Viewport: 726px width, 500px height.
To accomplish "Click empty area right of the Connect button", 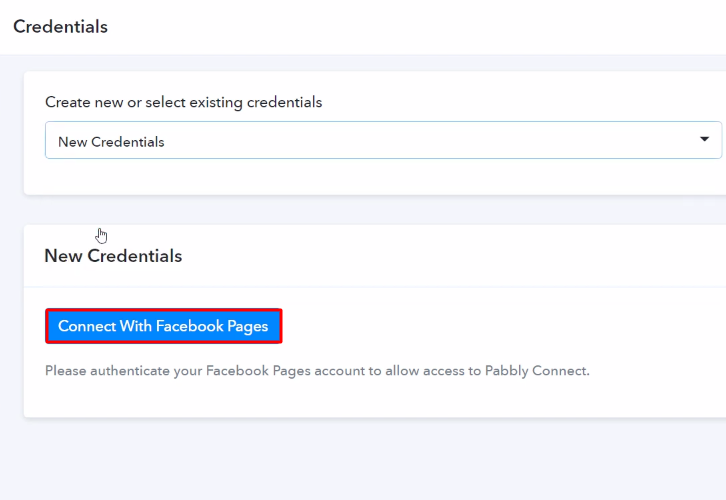I will point(500,326).
